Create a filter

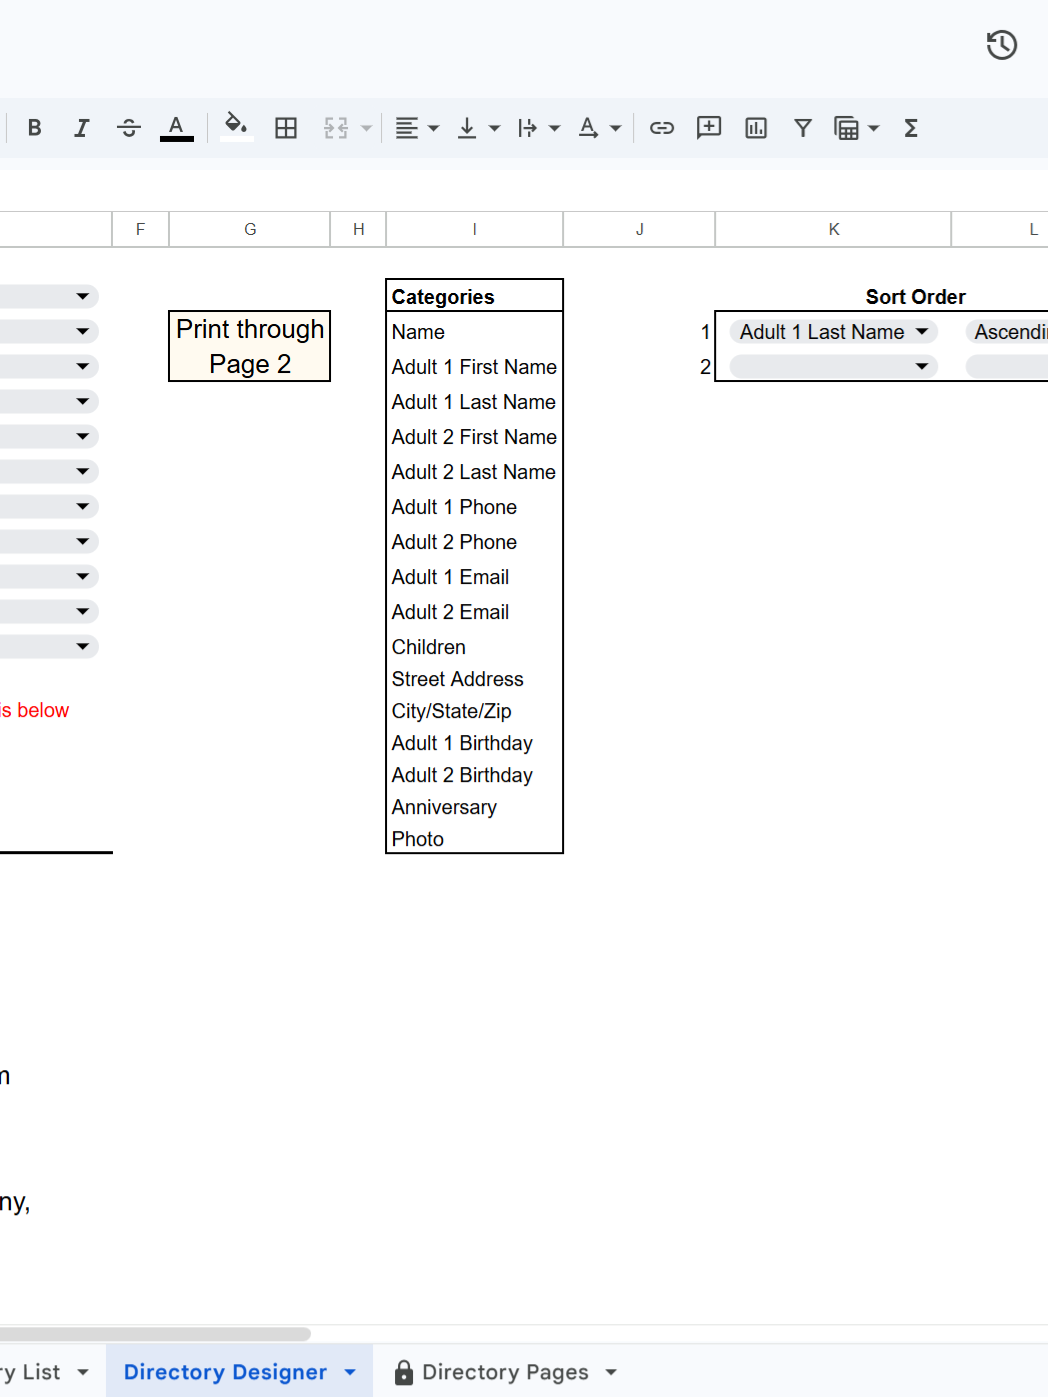(803, 128)
